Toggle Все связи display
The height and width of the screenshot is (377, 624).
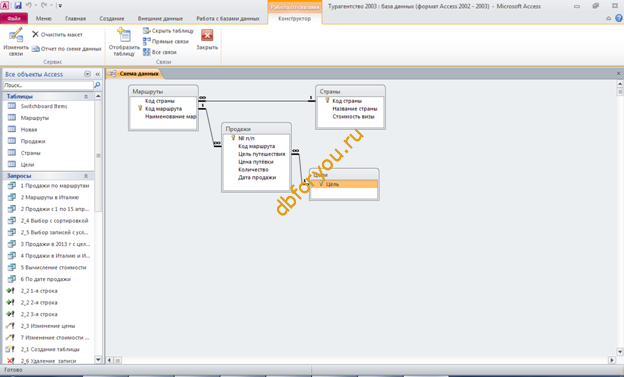tap(160, 52)
